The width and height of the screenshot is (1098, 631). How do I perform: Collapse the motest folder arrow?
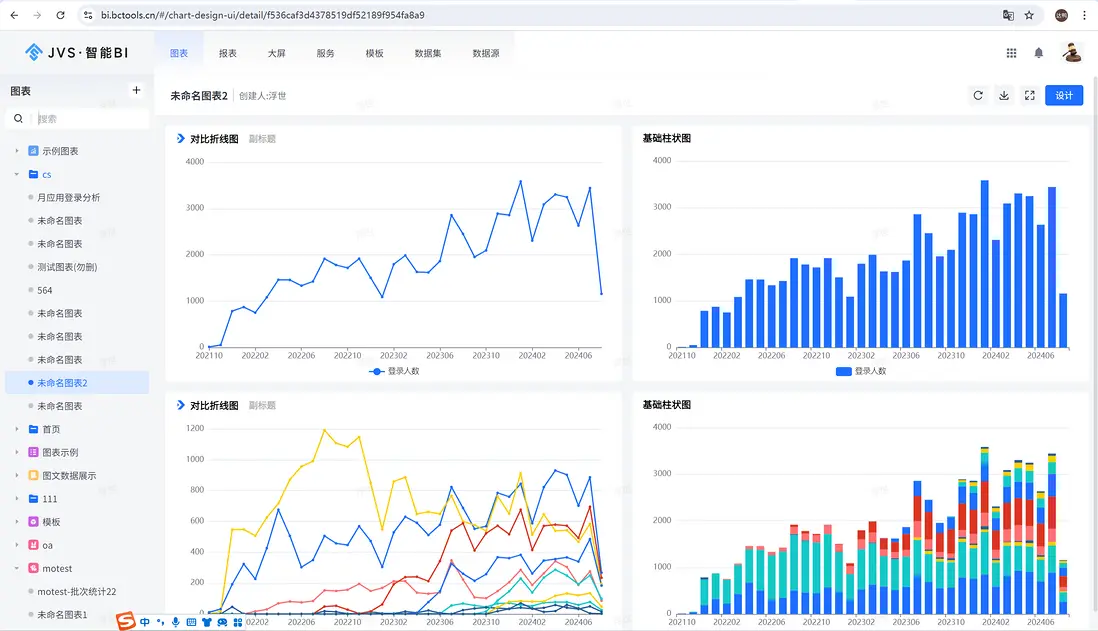coord(17,568)
